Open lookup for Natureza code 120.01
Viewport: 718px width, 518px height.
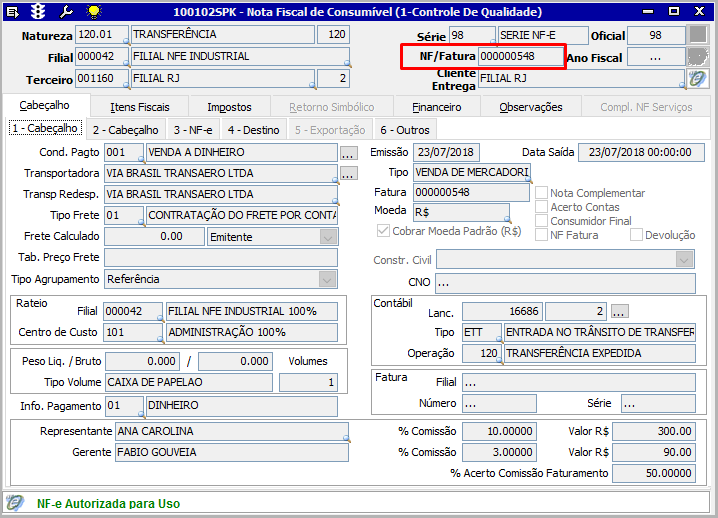tap(127, 43)
